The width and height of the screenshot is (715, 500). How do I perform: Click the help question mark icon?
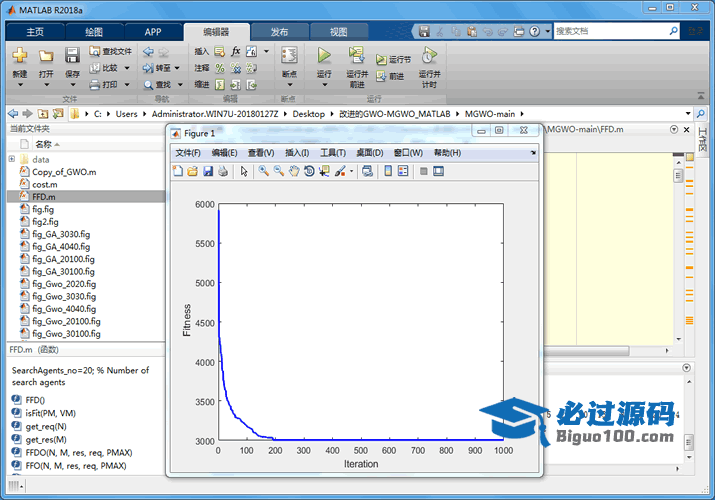534,31
